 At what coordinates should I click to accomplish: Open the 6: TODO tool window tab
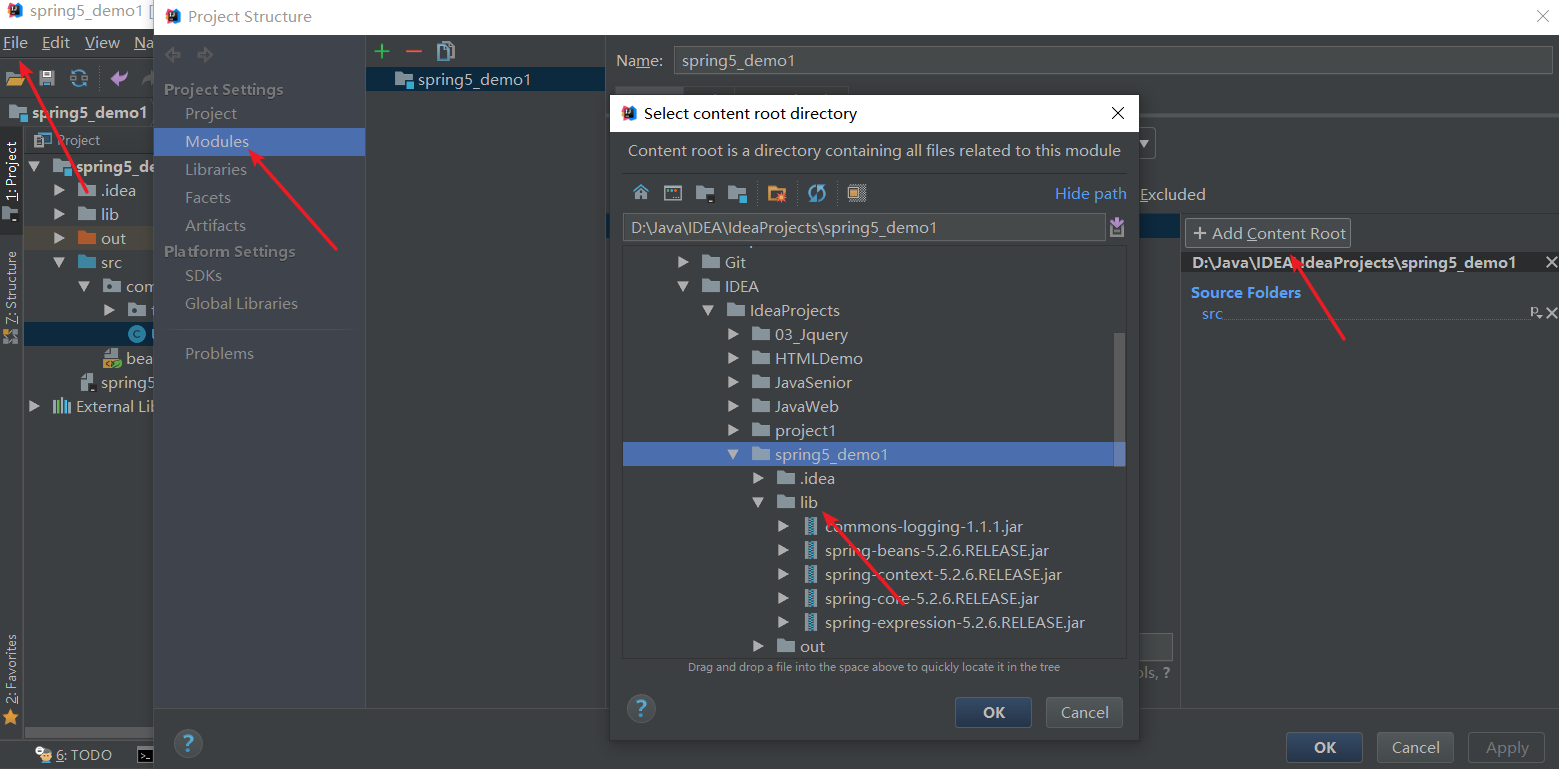pos(73,755)
